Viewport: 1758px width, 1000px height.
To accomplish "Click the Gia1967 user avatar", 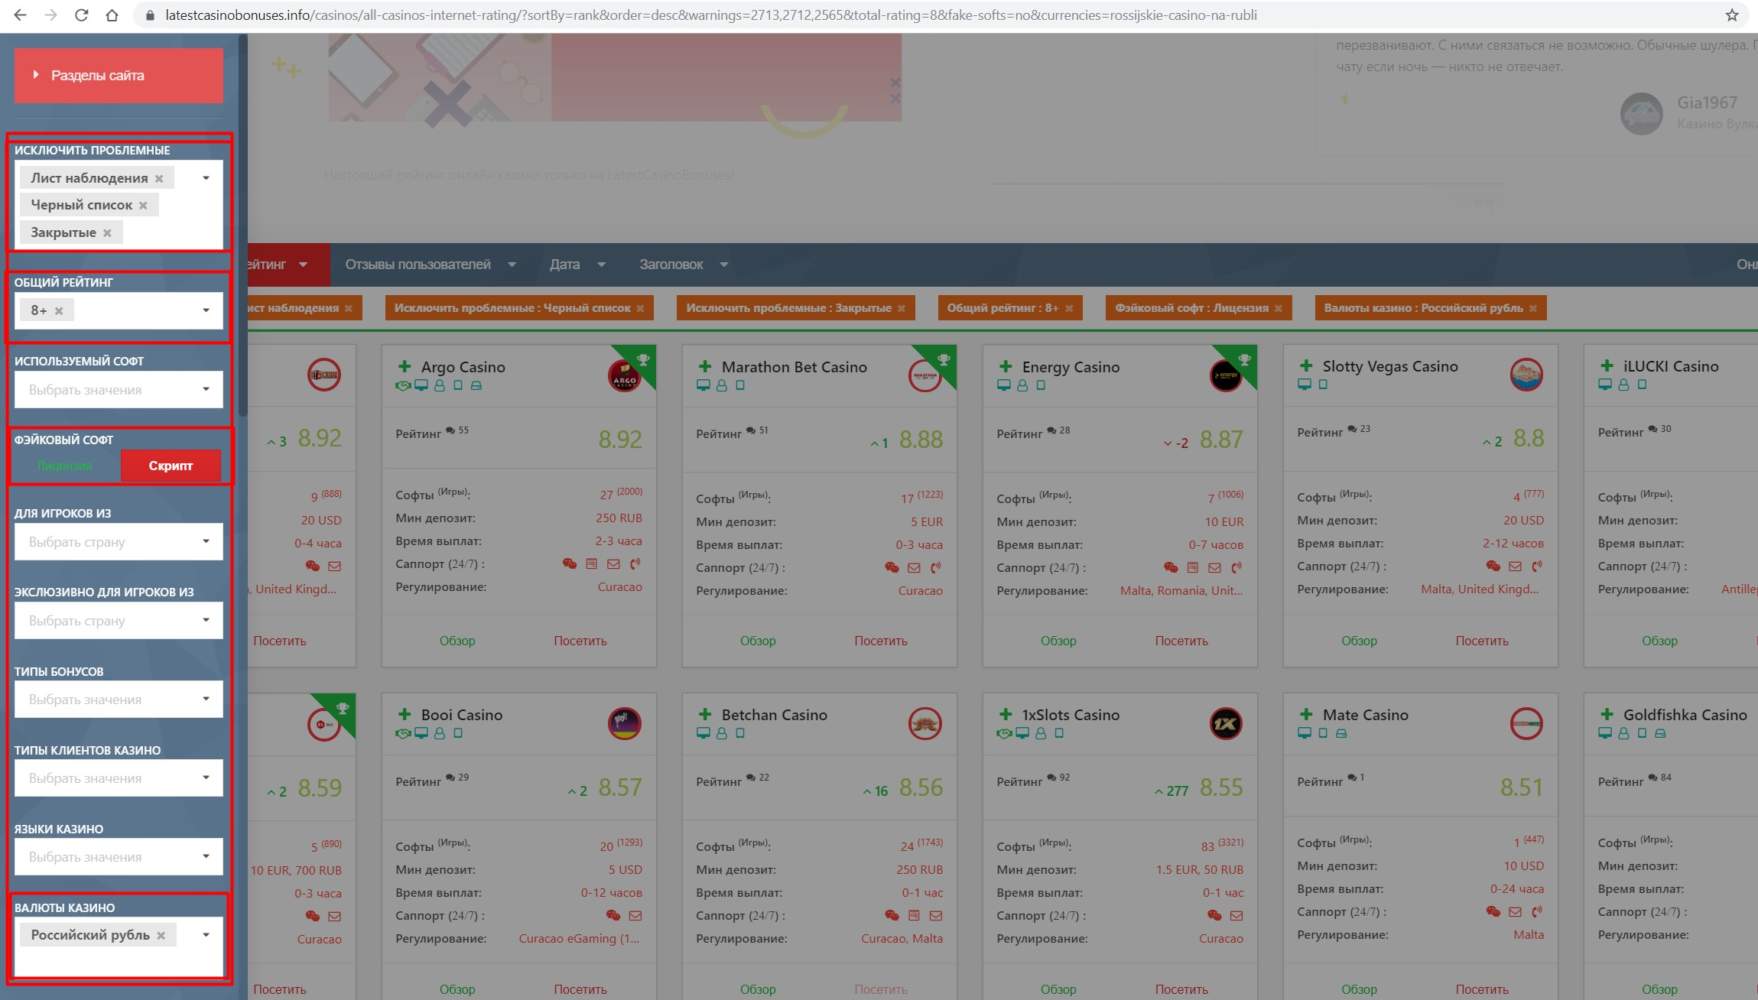I will tap(1641, 114).
